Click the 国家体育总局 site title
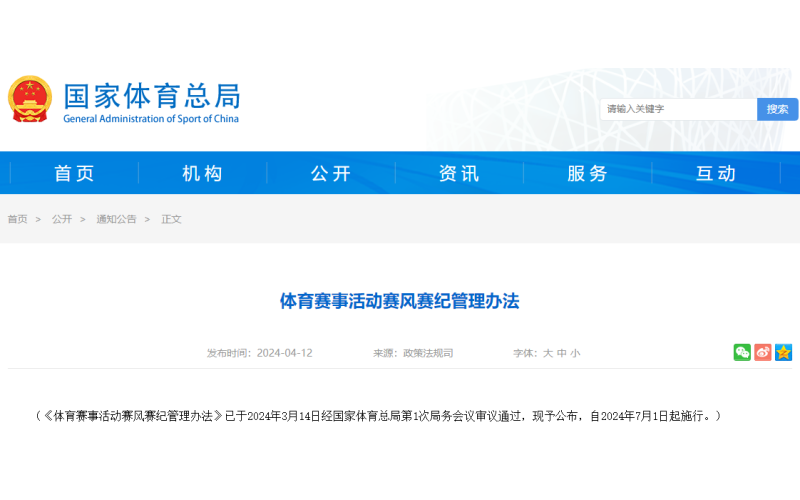The width and height of the screenshot is (800, 500). click(x=152, y=96)
